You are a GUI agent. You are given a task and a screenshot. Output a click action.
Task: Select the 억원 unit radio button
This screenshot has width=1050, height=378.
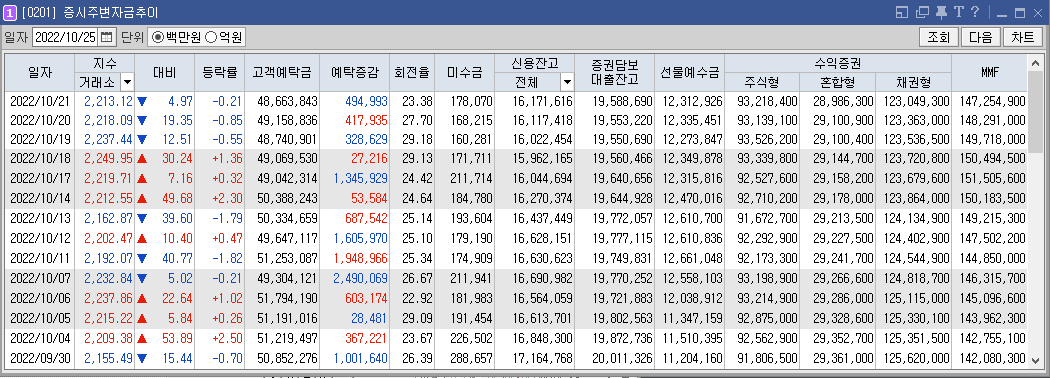tap(210, 38)
